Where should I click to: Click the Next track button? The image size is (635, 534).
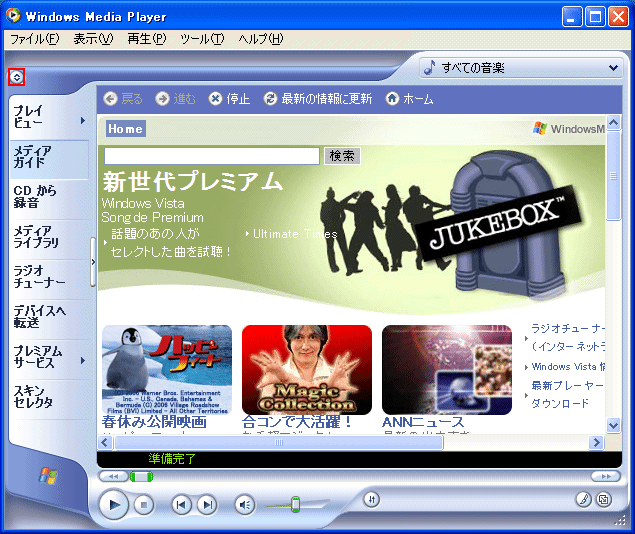pyautogui.click(x=207, y=505)
